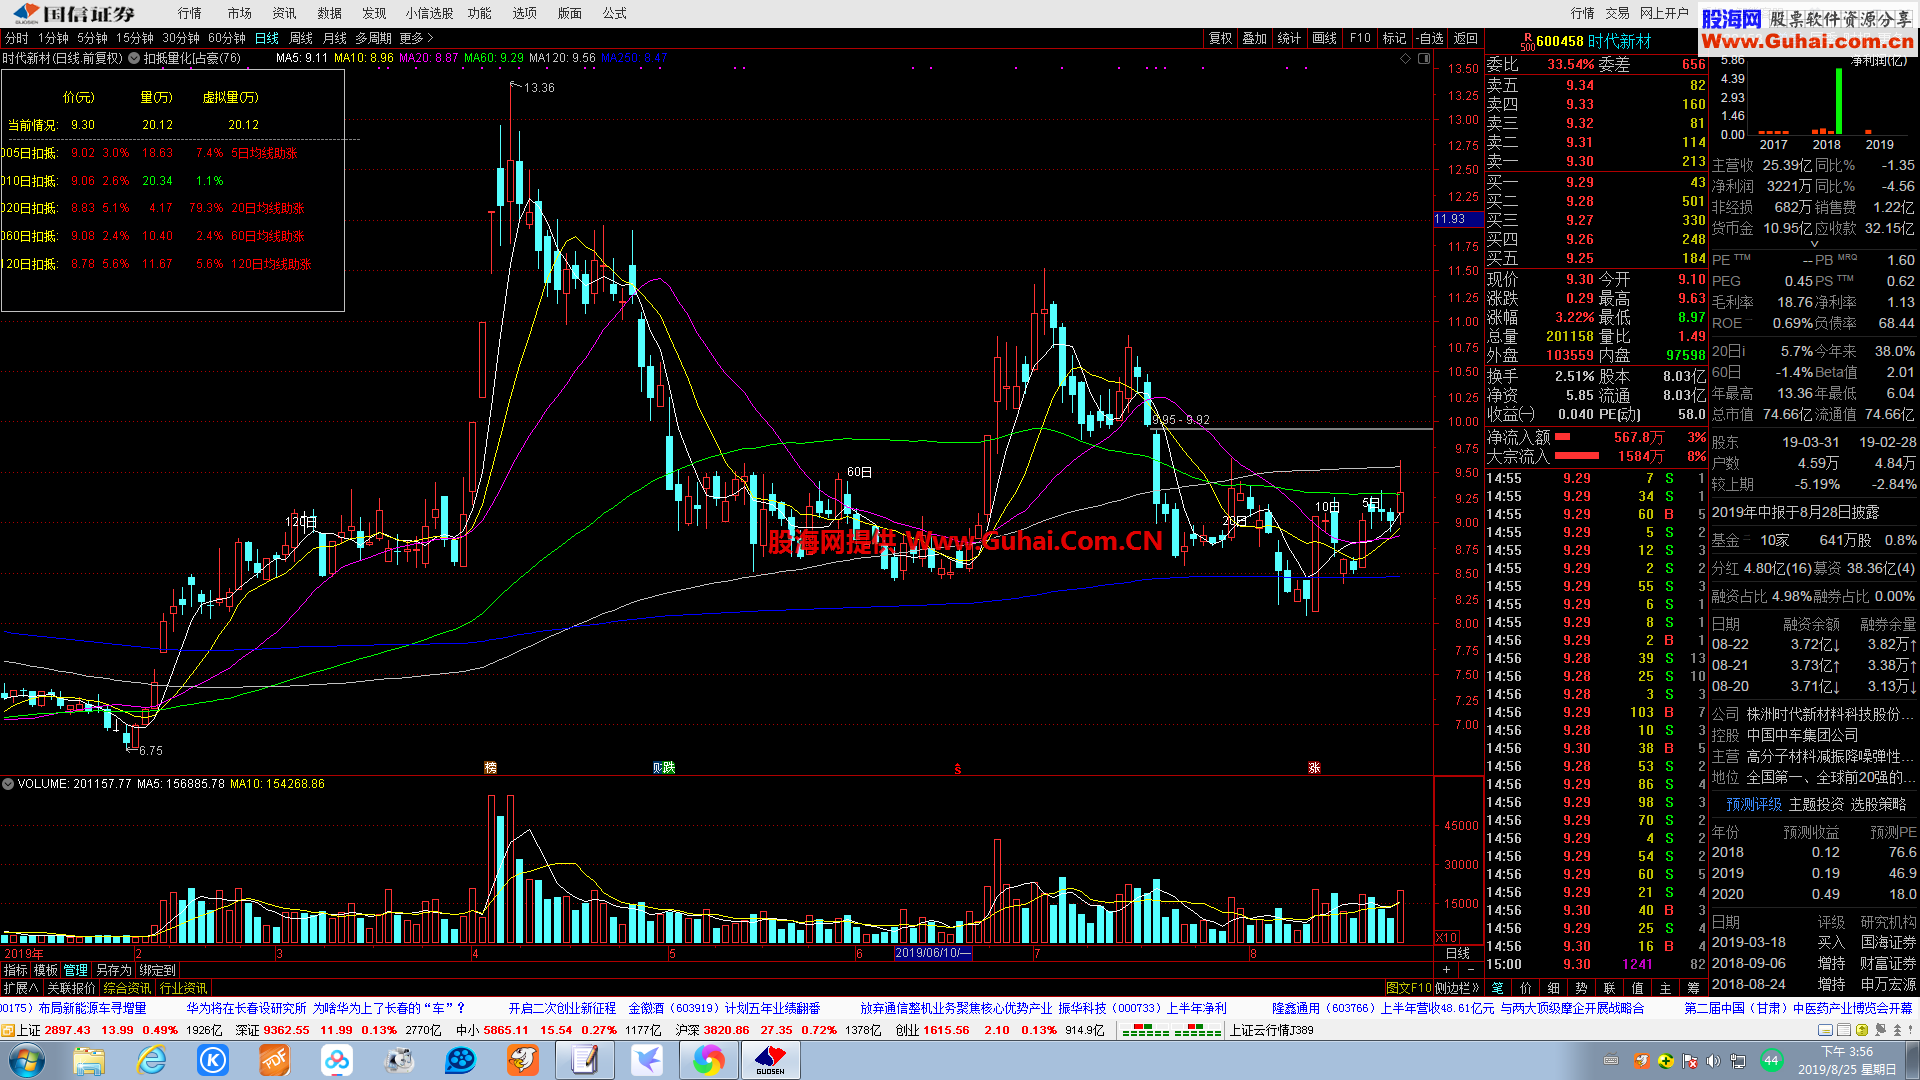Open the 关联报价 tab
Screen dimensions: 1920x1080
coord(71,988)
